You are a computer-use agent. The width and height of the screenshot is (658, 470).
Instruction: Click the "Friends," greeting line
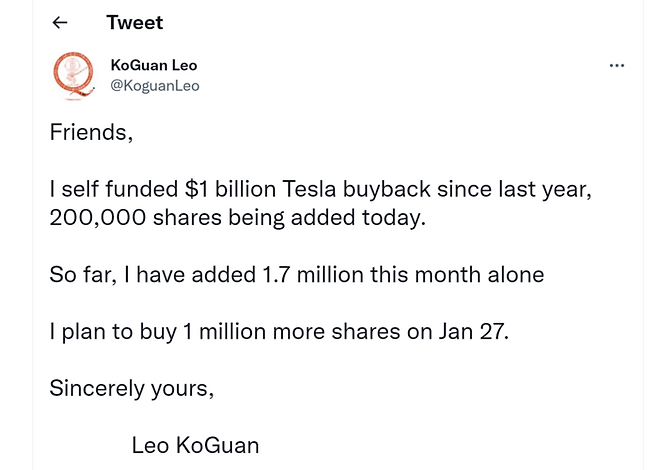point(90,133)
